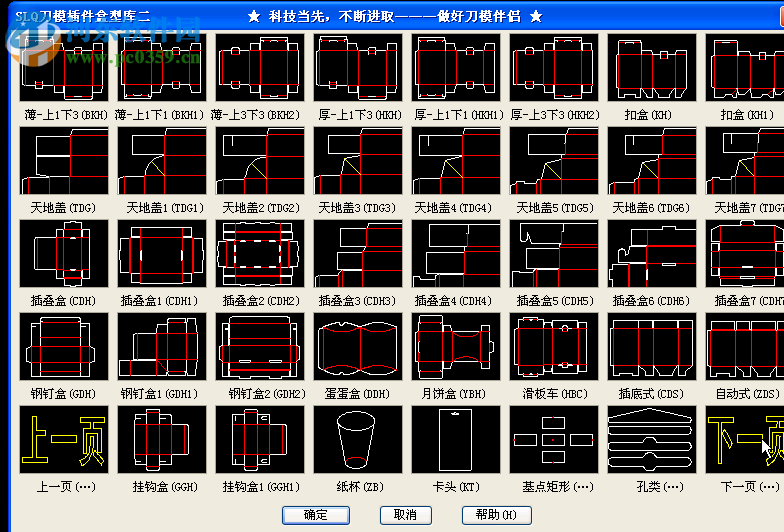Pick the 厚-上3下3 (HKH2) box thumbnail
Viewport: 784px width, 532px height.
pyautogui.click(x=554, y=68)
